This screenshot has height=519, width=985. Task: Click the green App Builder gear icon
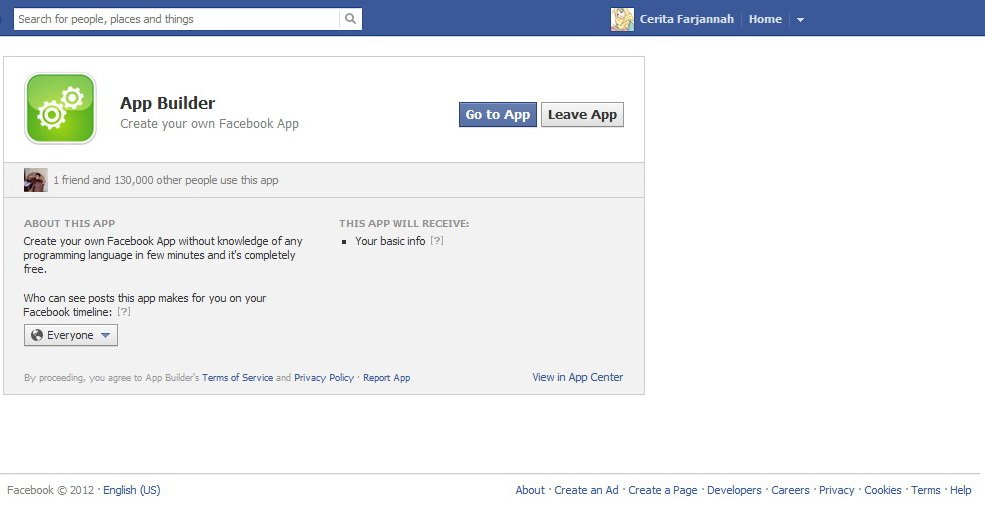(60, 108)
